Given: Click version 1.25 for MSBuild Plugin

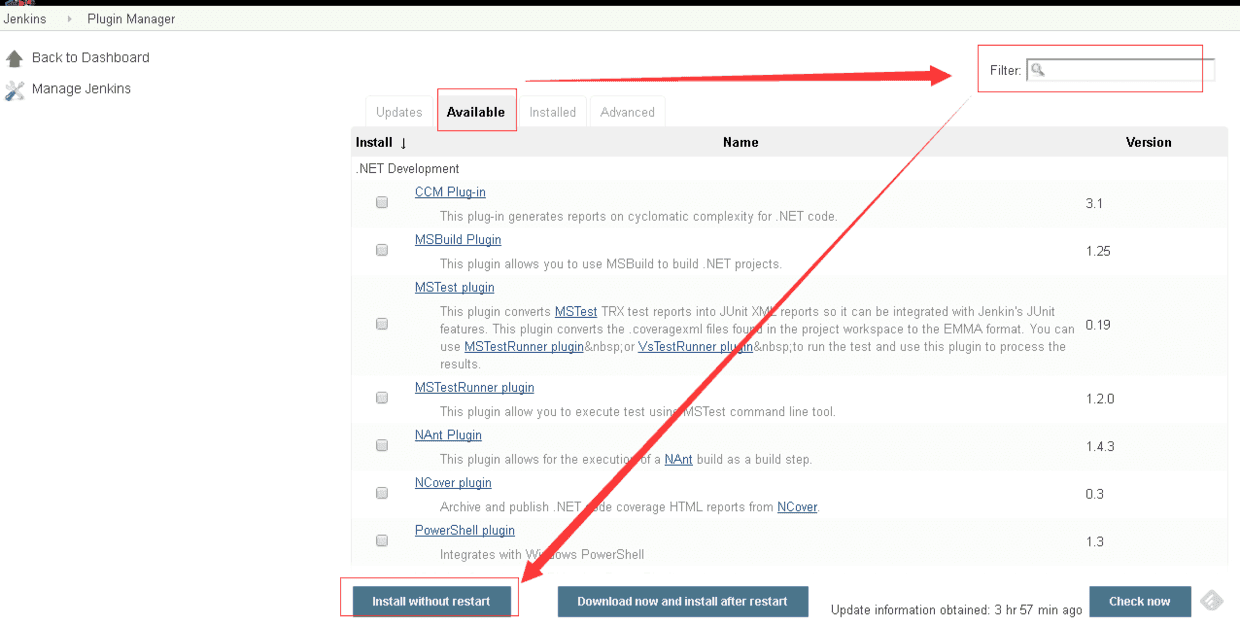Looking at the screenshot, I should (1098, 251).
